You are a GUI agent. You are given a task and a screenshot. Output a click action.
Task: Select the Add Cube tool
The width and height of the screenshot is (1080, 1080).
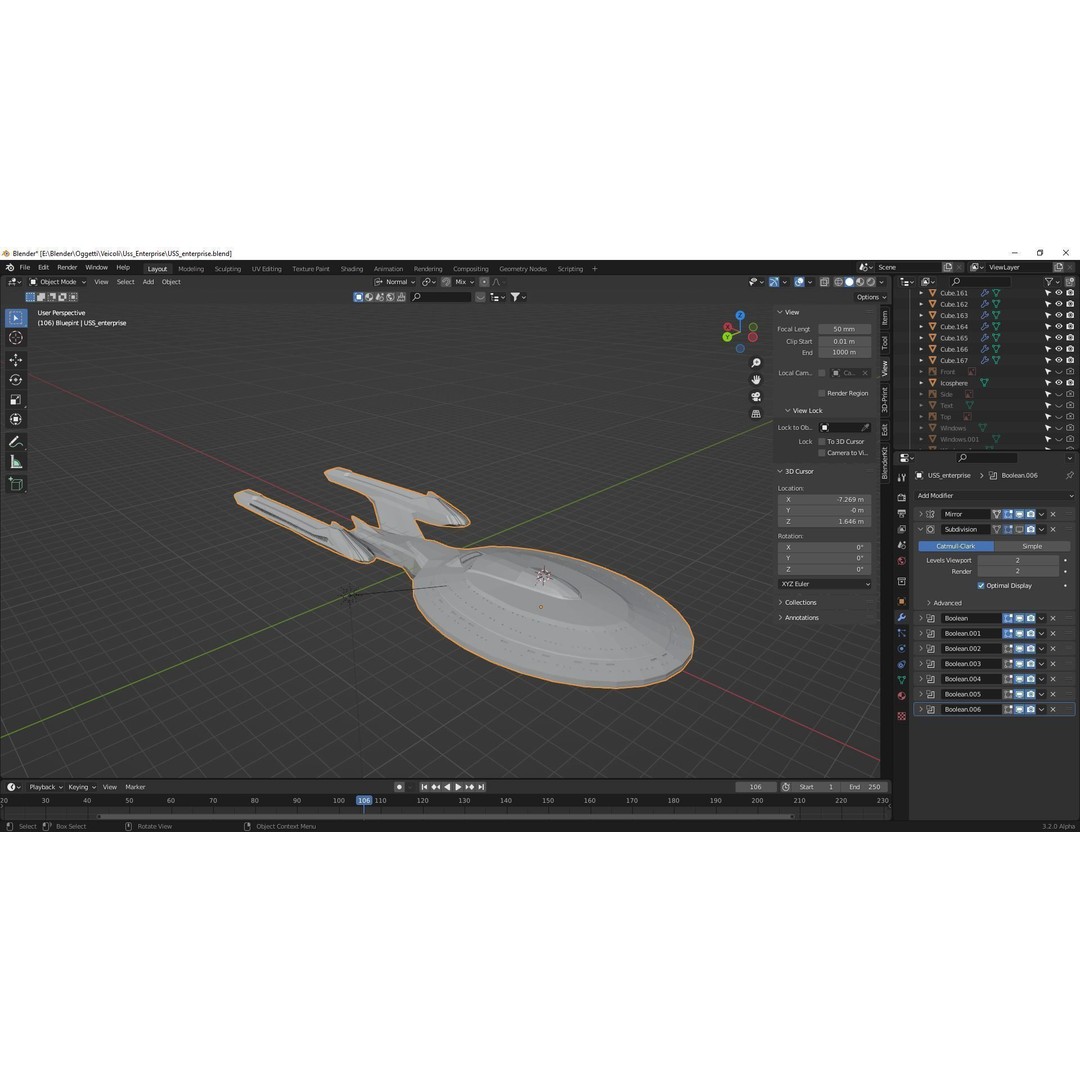(x=16, y=484)
